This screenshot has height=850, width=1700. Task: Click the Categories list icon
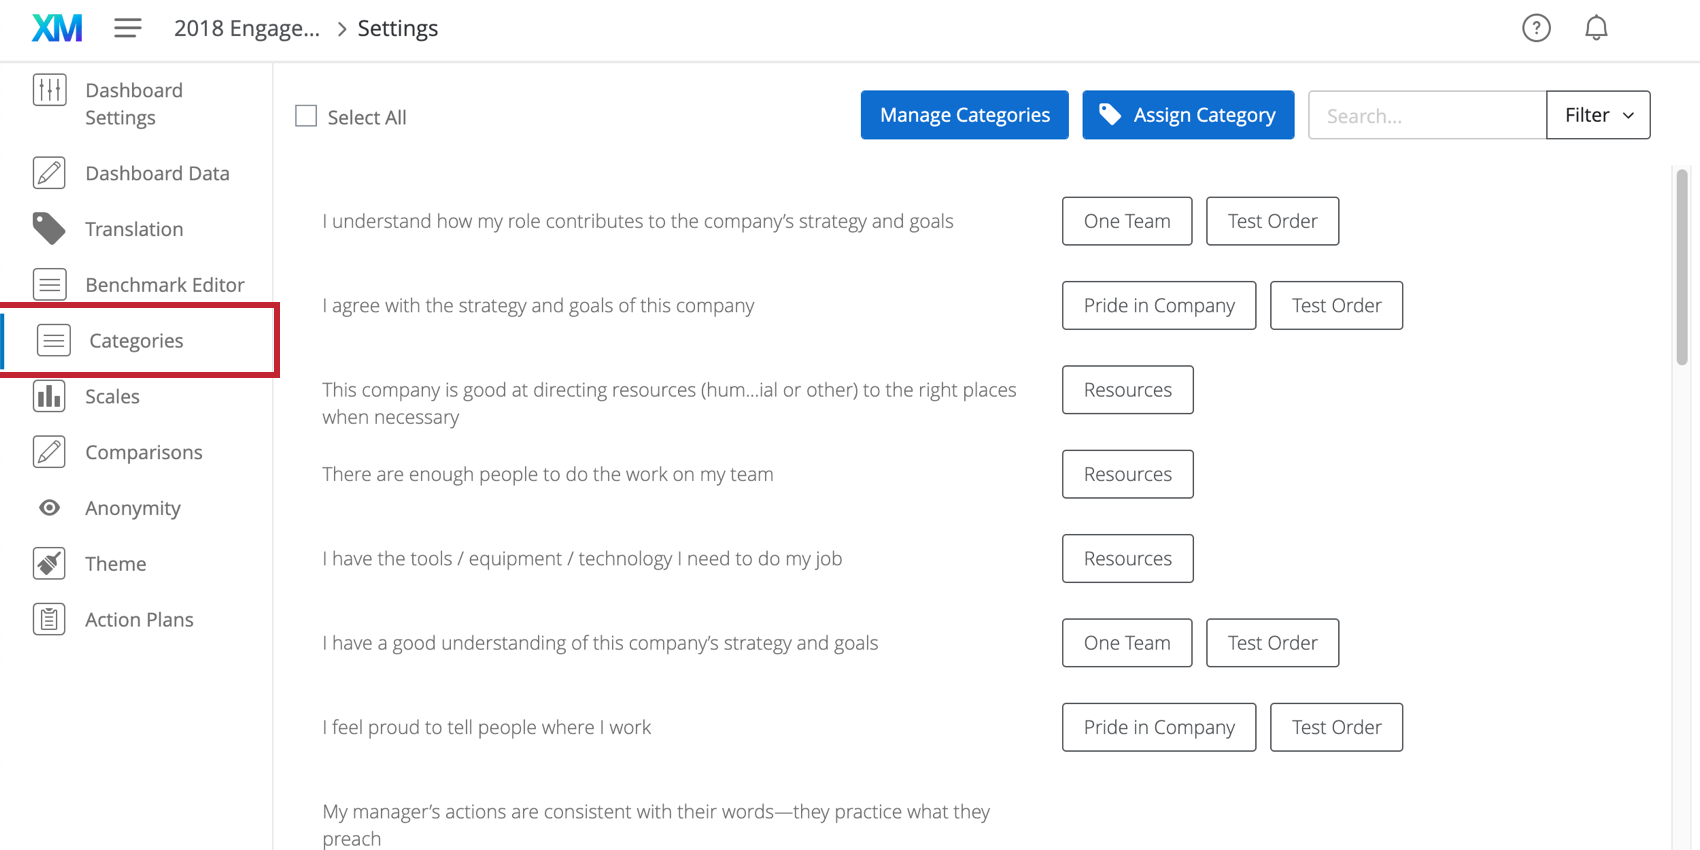click(x=53, y=341)
